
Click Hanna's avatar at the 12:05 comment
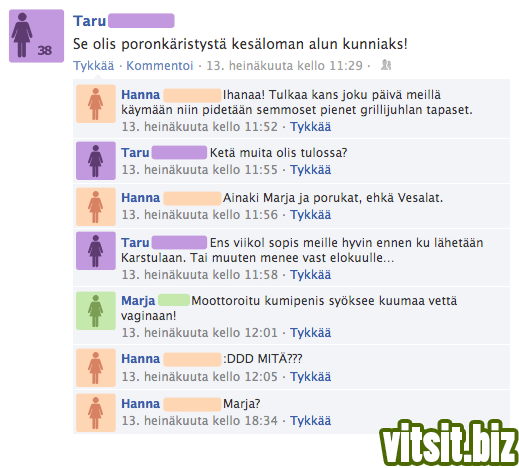pyautogui.click(x=96, y=368)
